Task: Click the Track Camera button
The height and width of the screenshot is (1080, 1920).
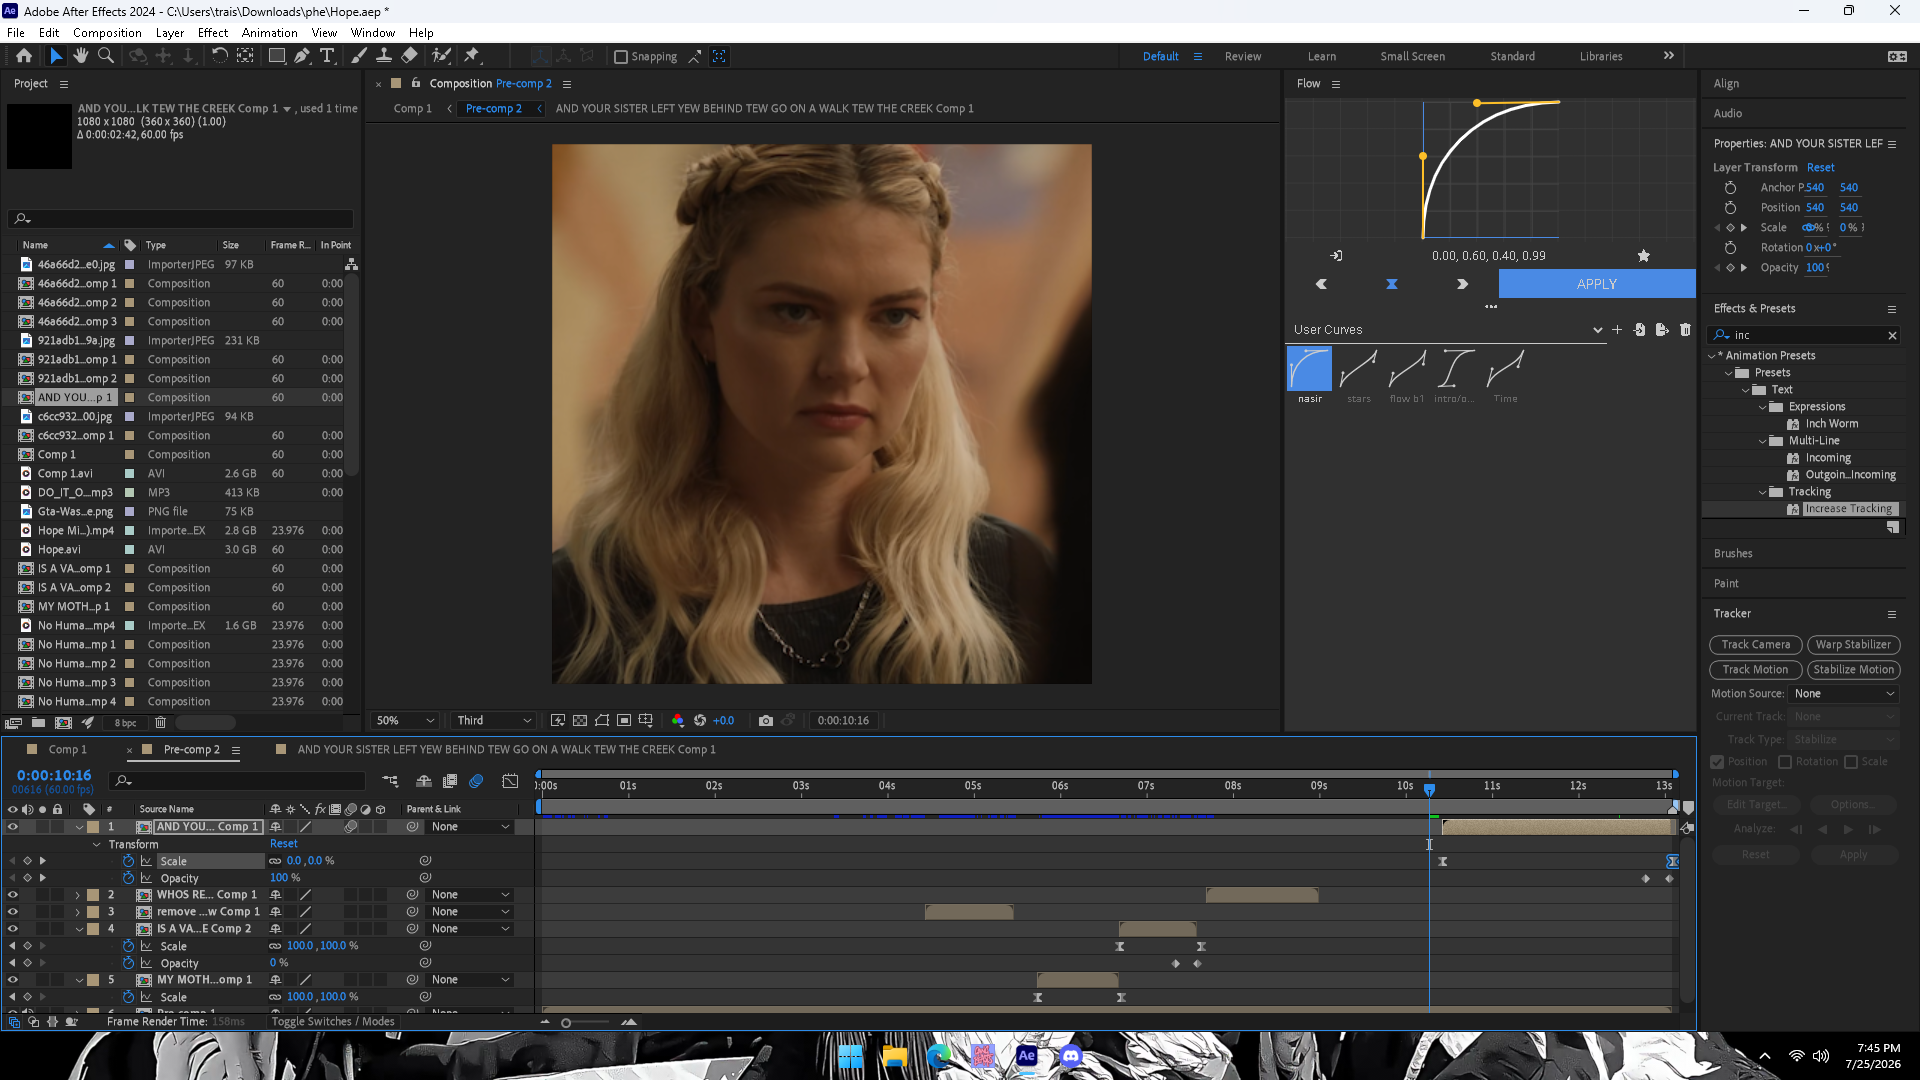Action: coord(1756,645)
